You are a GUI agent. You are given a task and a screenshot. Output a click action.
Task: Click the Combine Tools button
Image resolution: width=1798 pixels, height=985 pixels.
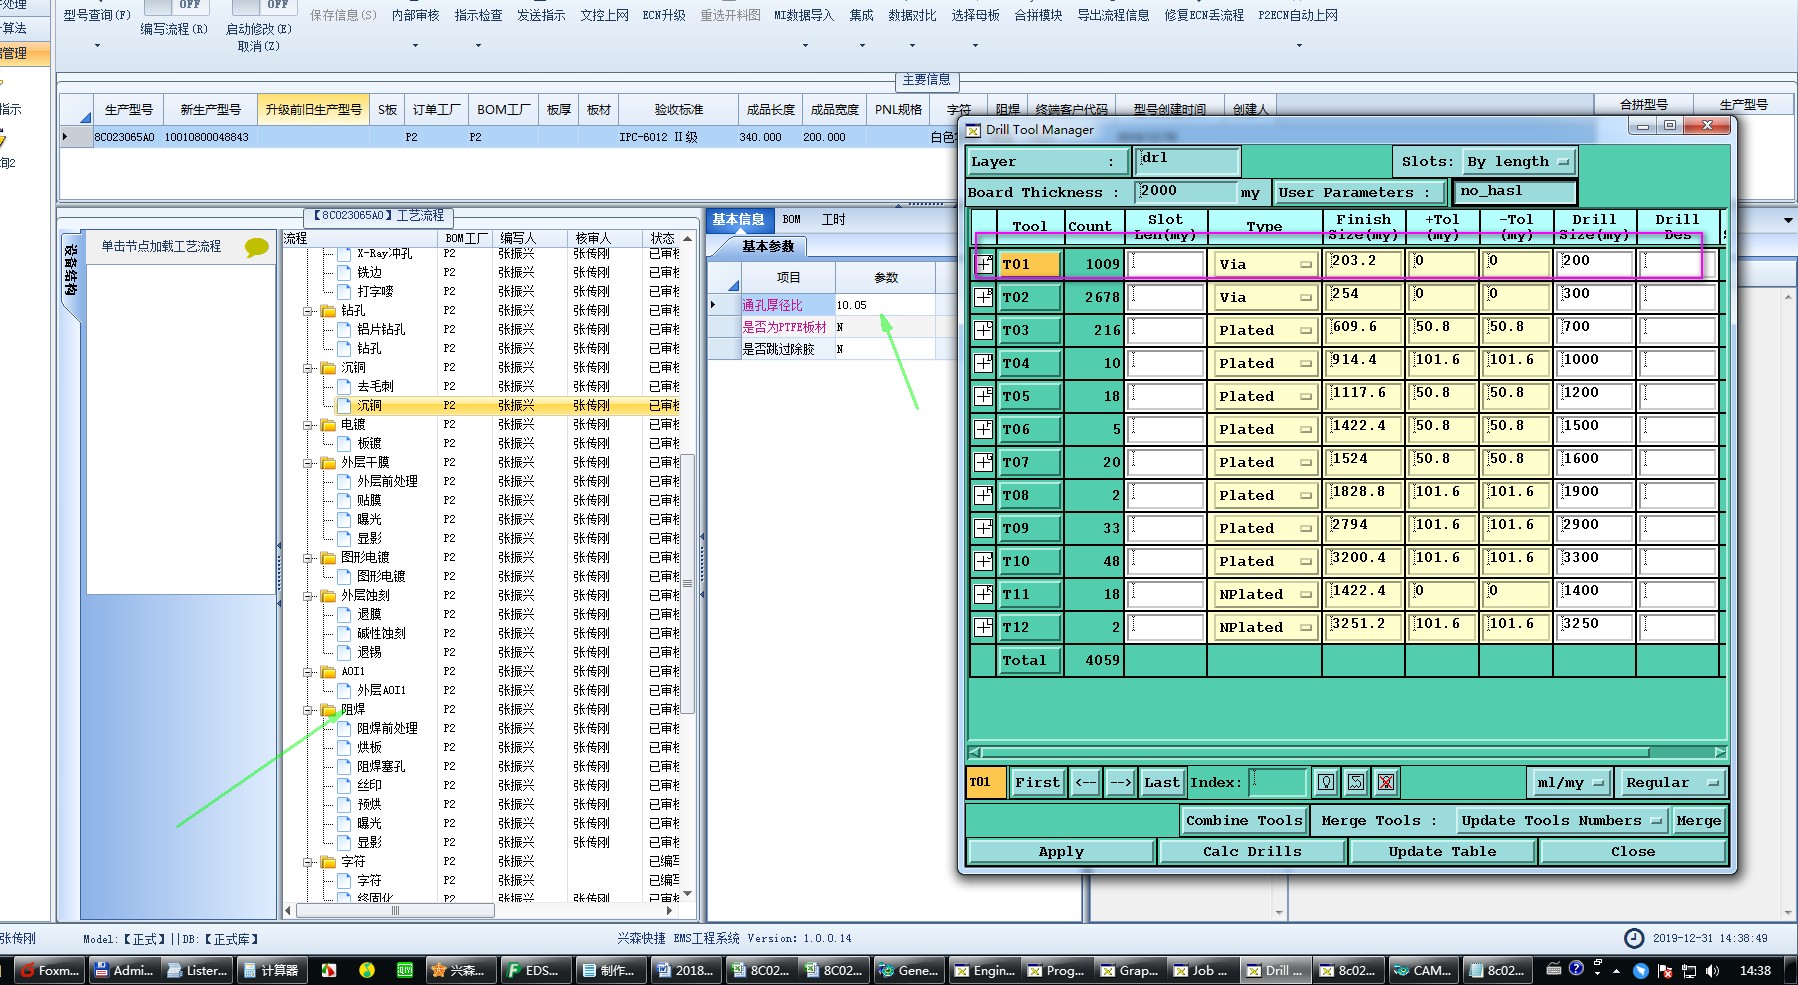[1243, 820]
